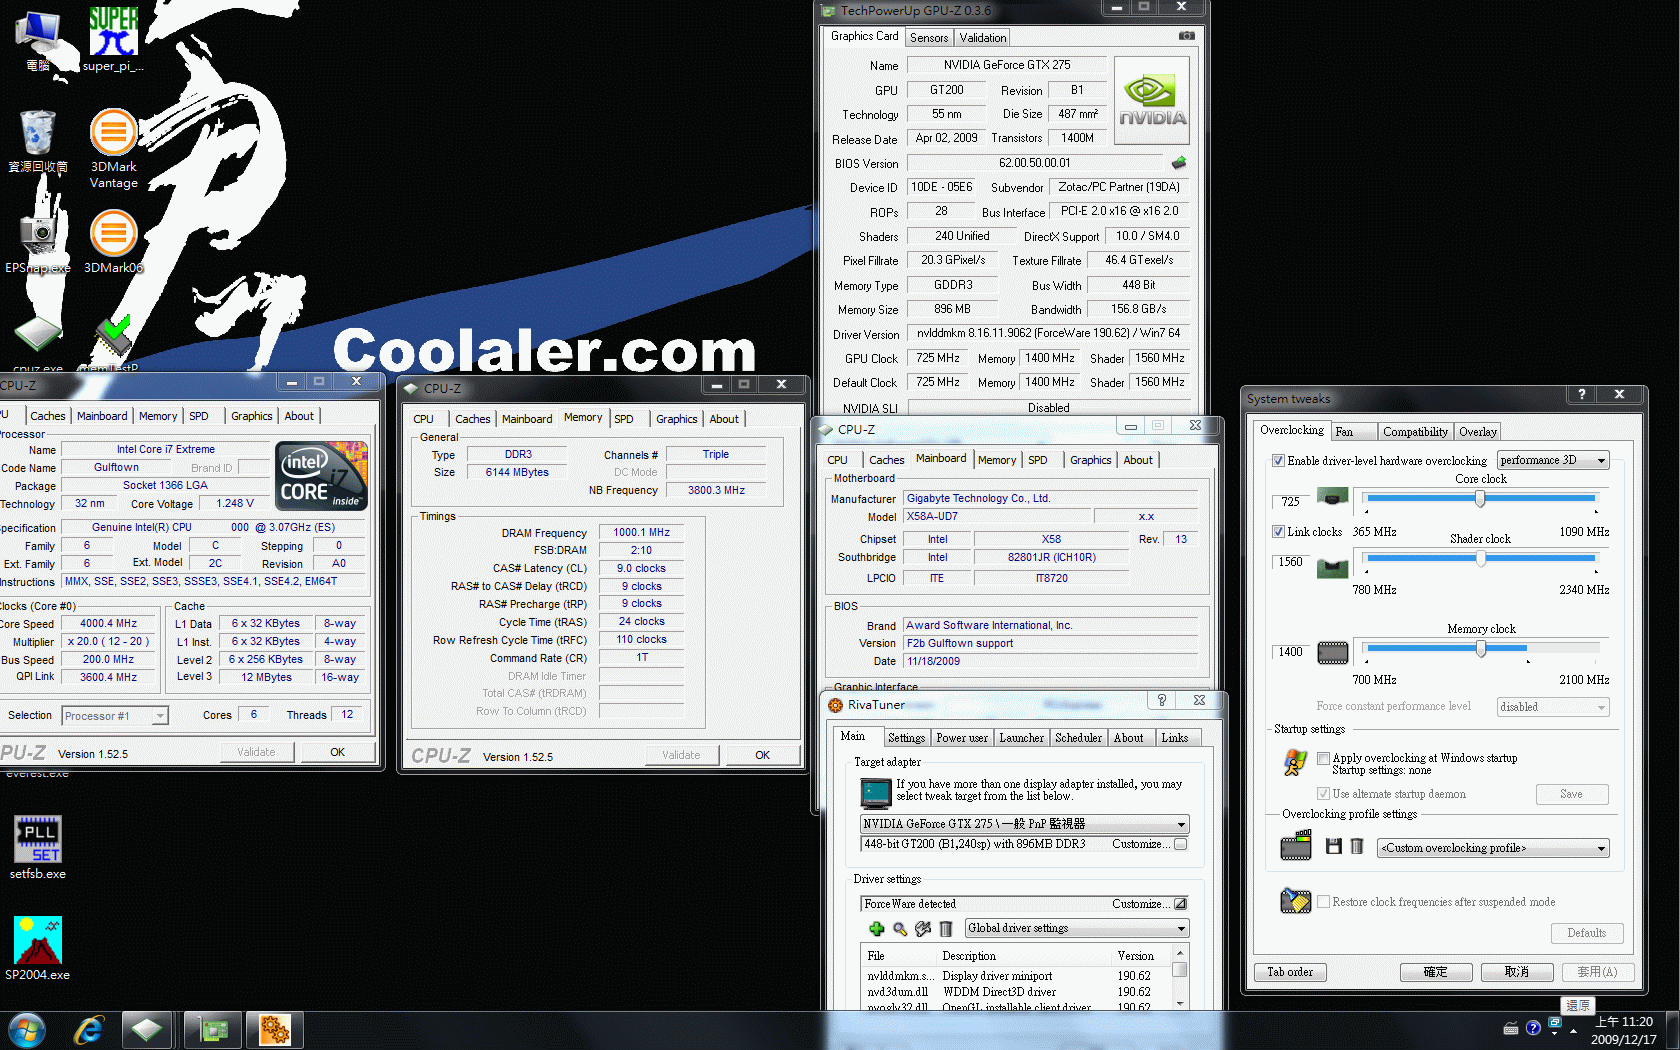The width and height of the screenshot is (1680, 1050).
Task: Open the super_pi desktop shortcut
Action: point(113,38)
